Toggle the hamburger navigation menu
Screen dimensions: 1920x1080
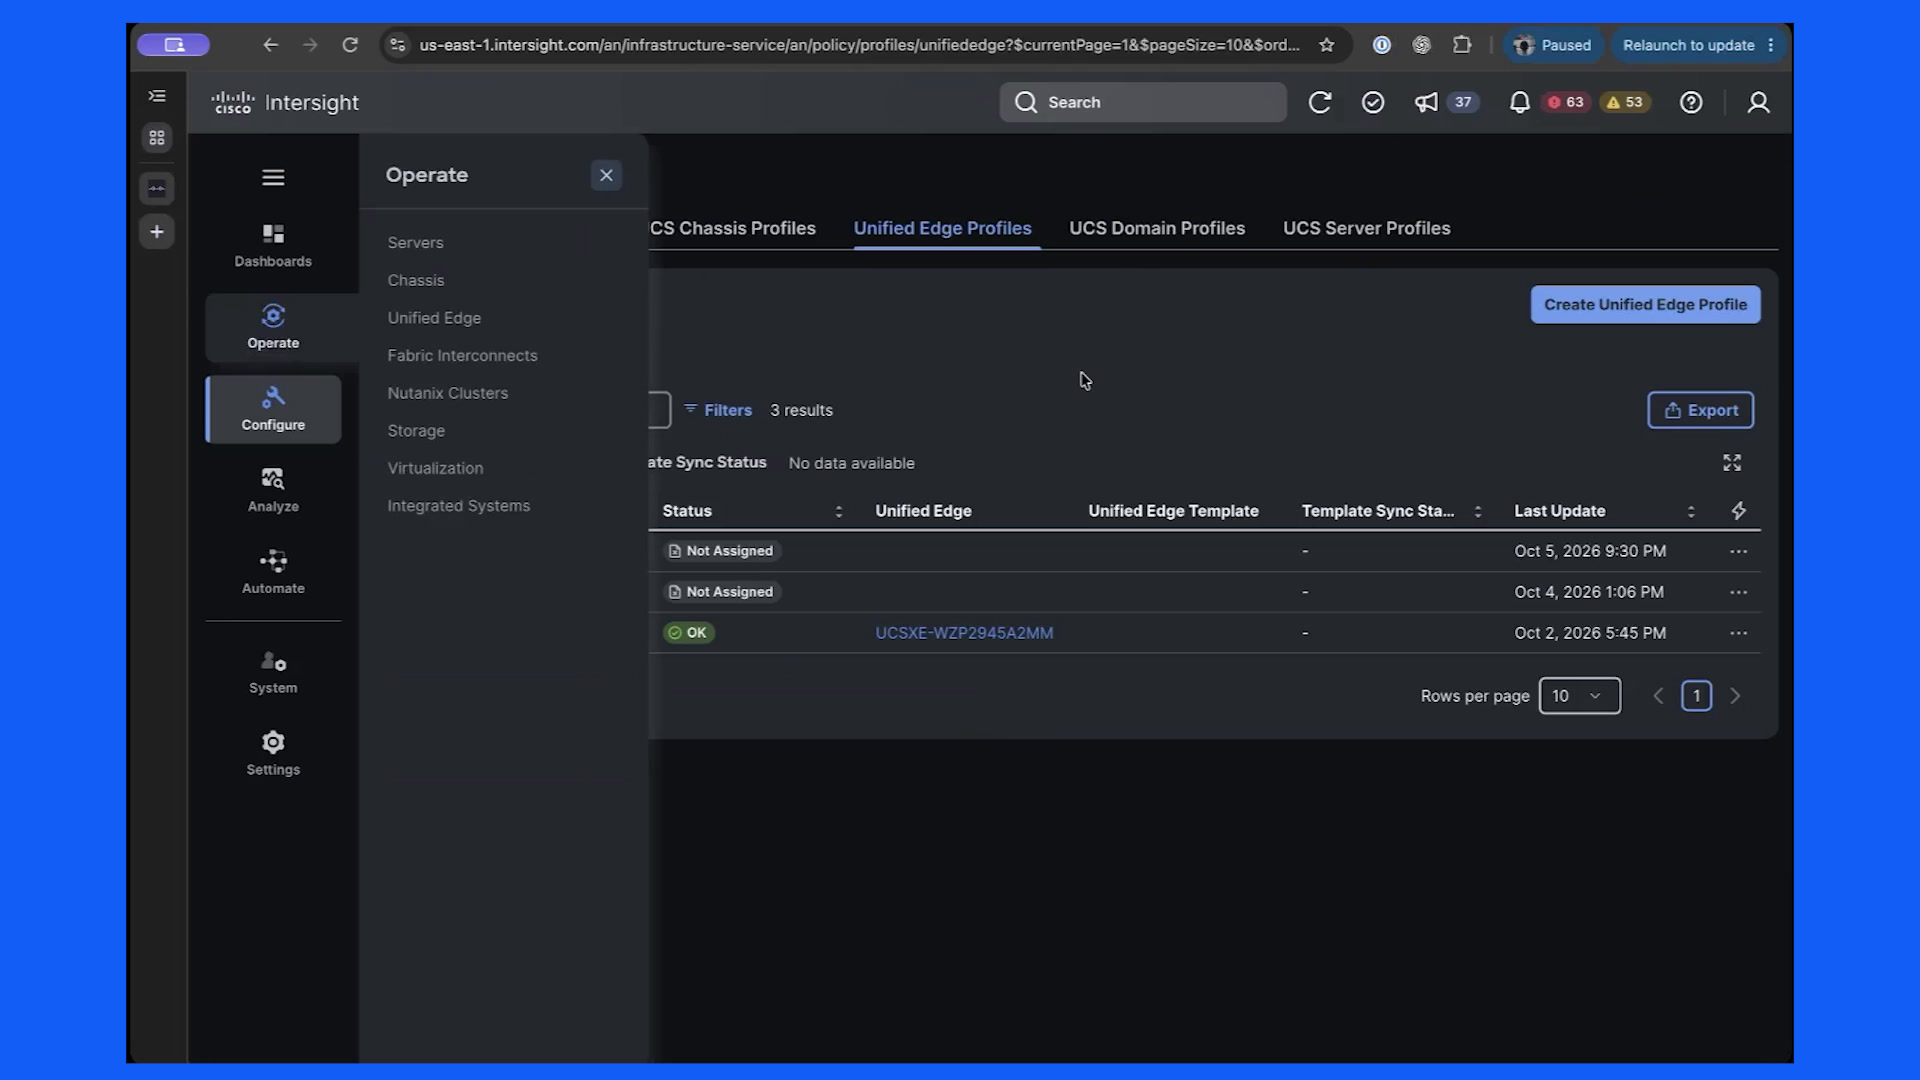[273, 177]
